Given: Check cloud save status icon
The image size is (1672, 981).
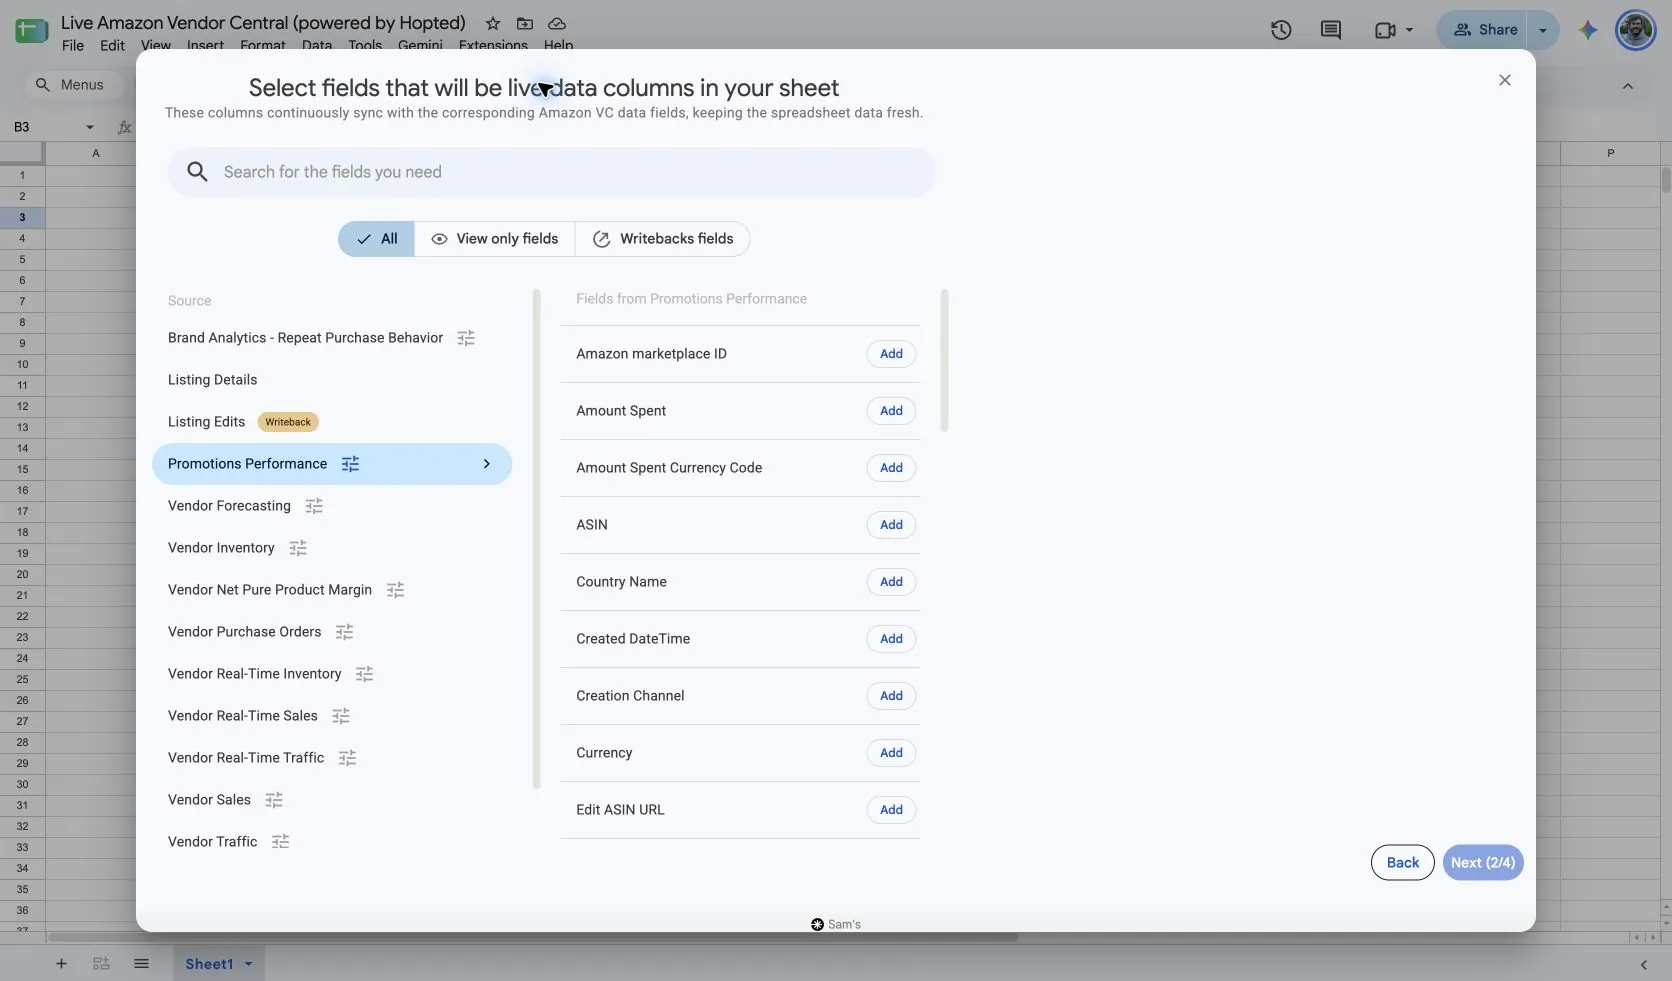Looking at the screenshot, I should tap(557, 23).
